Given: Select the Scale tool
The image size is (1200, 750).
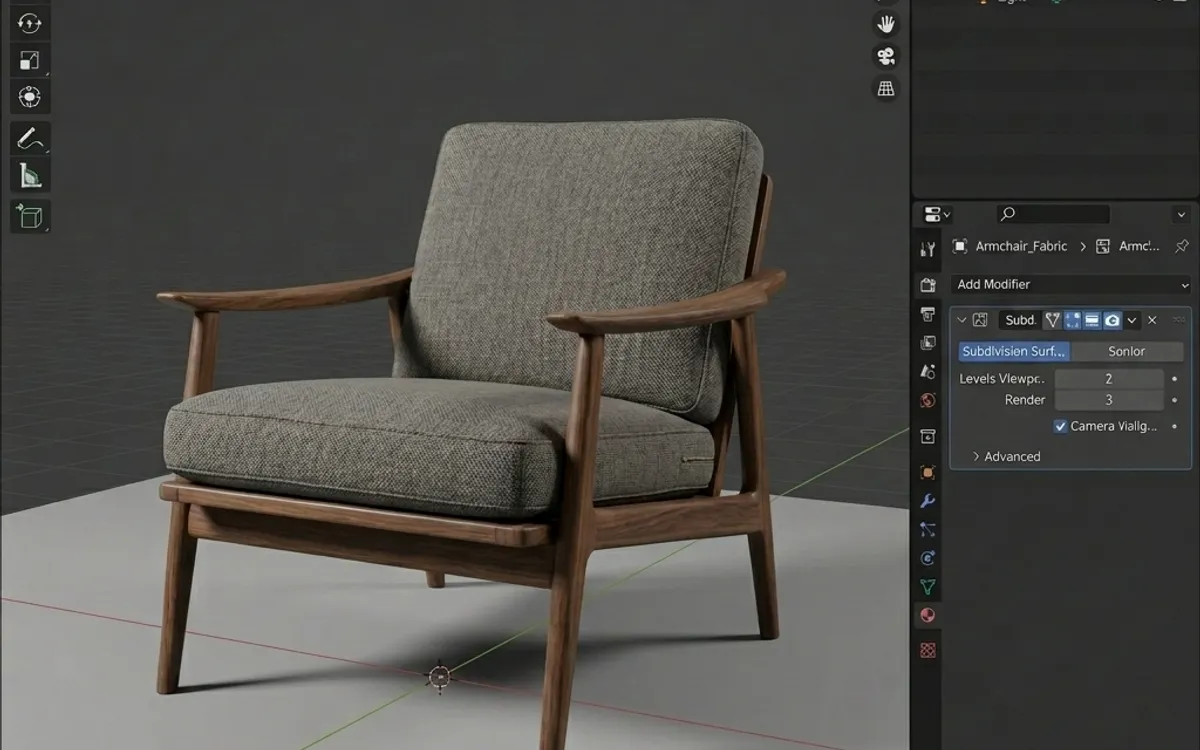Looking at the screenshot, I should pos(30,60).
